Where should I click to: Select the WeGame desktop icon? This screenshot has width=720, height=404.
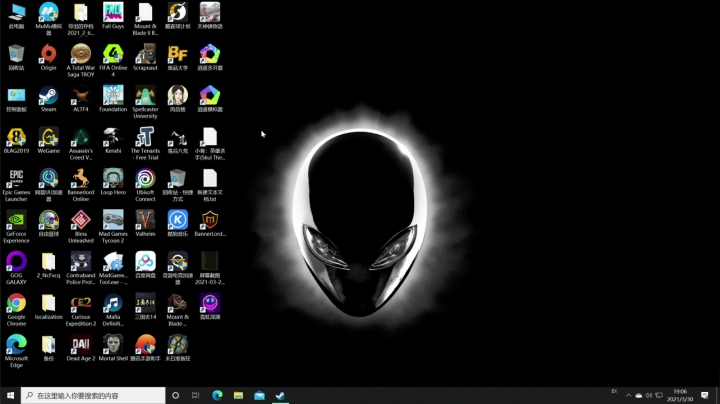48,140
